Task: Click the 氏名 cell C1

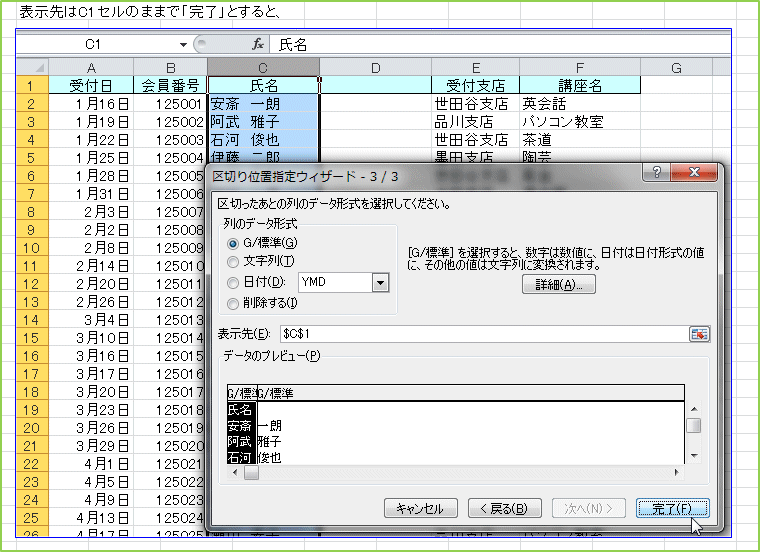Action: click(263, 86)
